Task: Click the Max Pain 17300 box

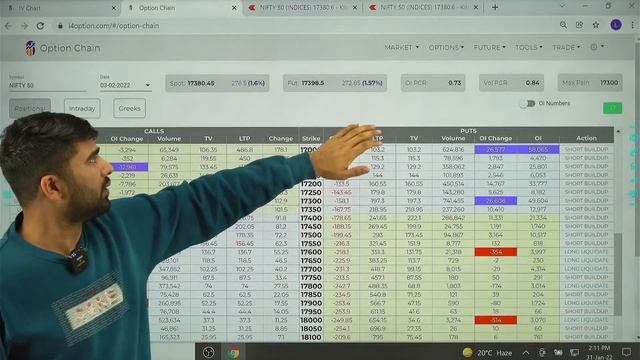Action: pyautogui.click(x=590, y=83)
